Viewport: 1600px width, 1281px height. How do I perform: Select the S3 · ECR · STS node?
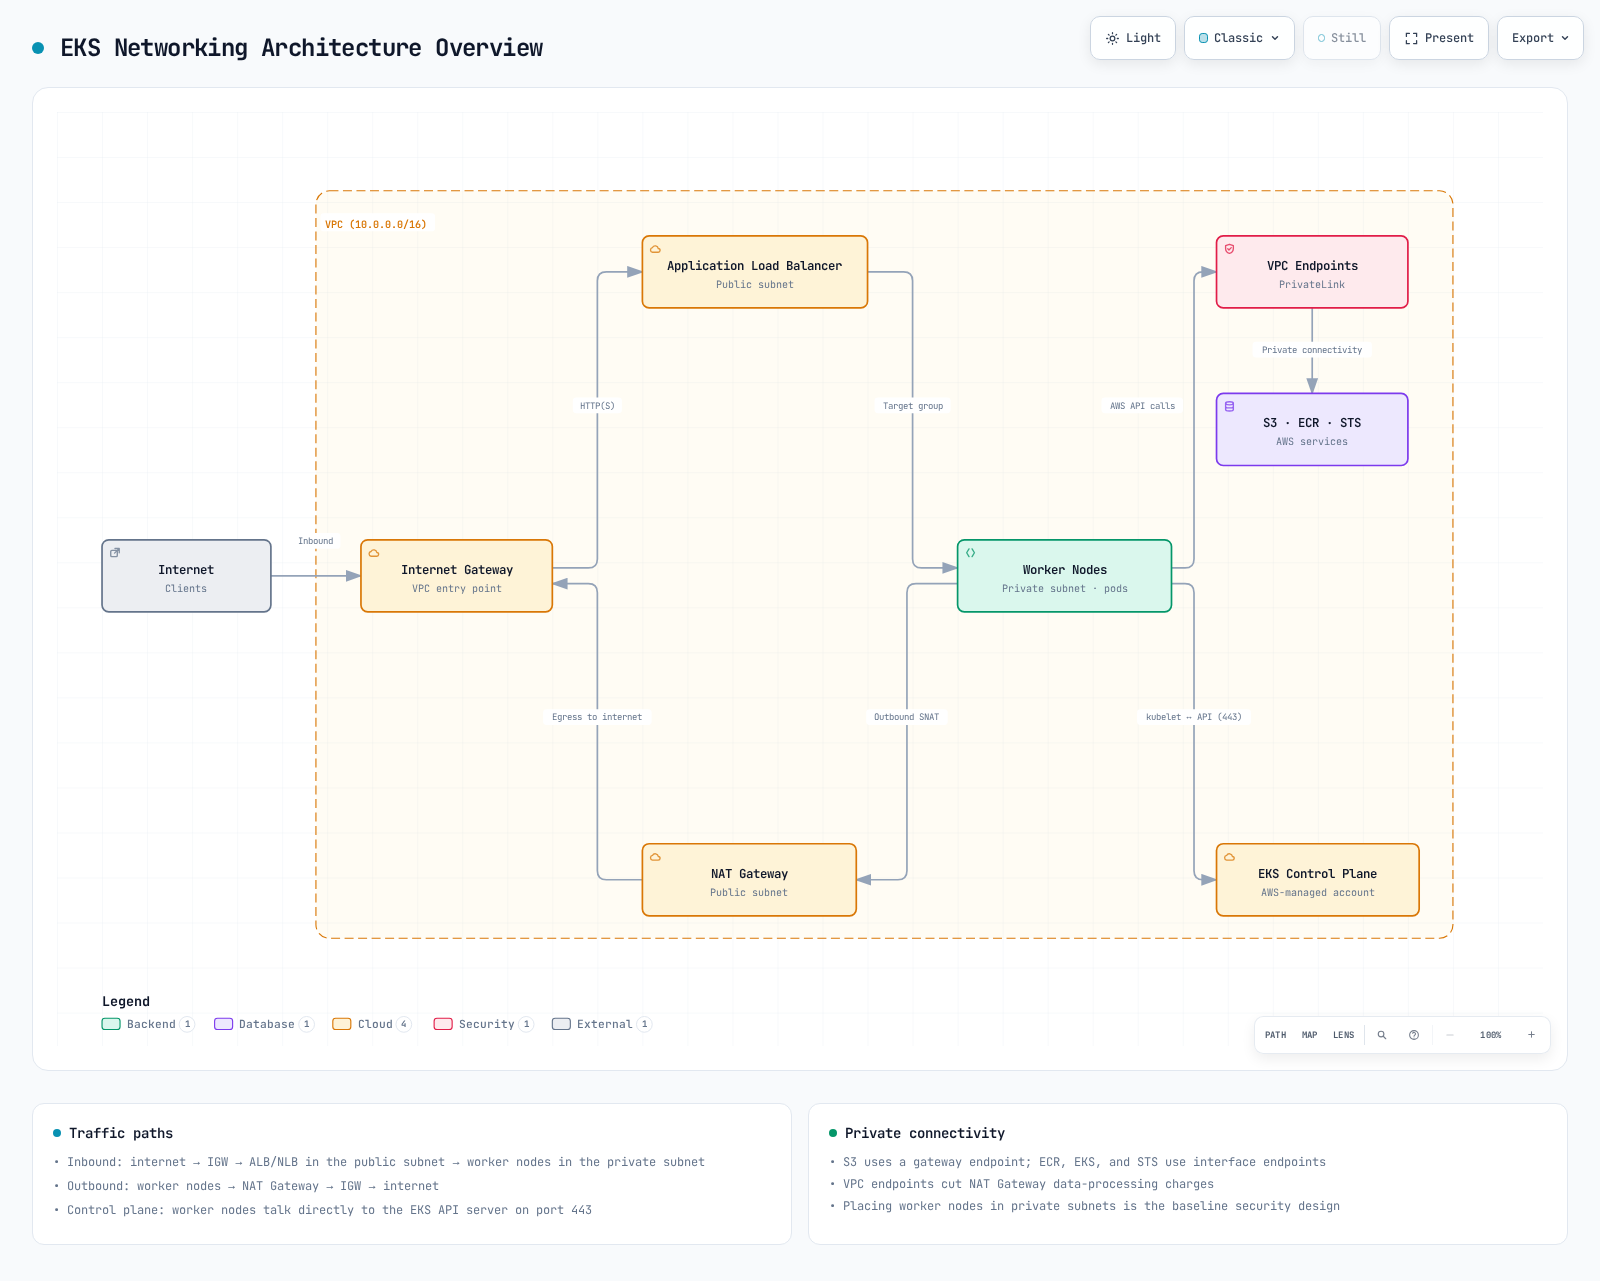(1312, 429)
